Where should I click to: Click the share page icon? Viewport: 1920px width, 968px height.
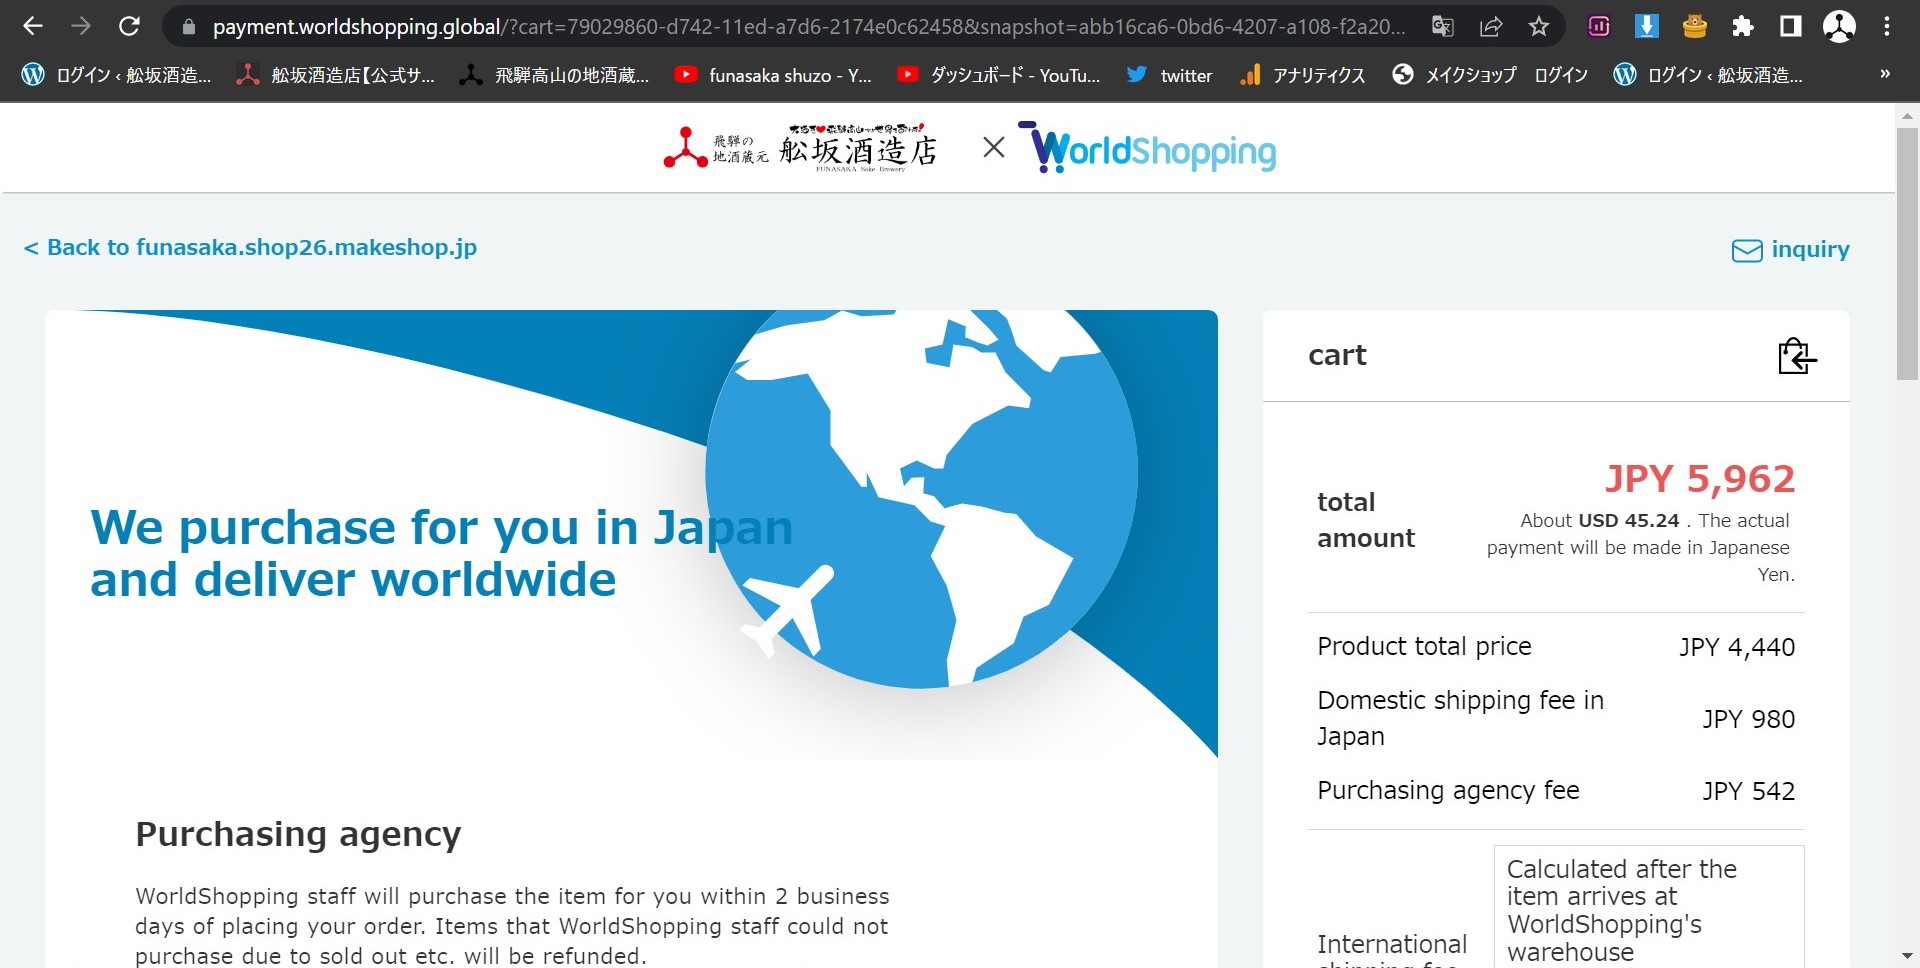(1491, 27)
